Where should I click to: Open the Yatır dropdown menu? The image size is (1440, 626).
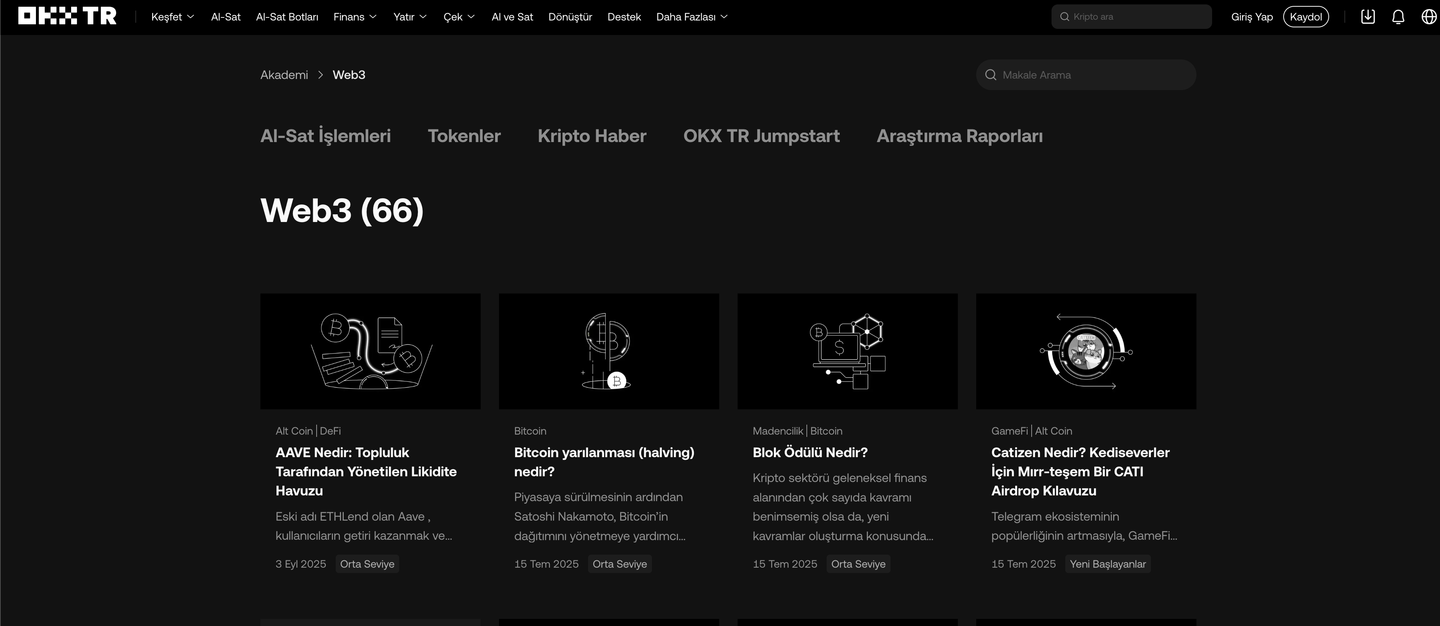click(410, 17)
